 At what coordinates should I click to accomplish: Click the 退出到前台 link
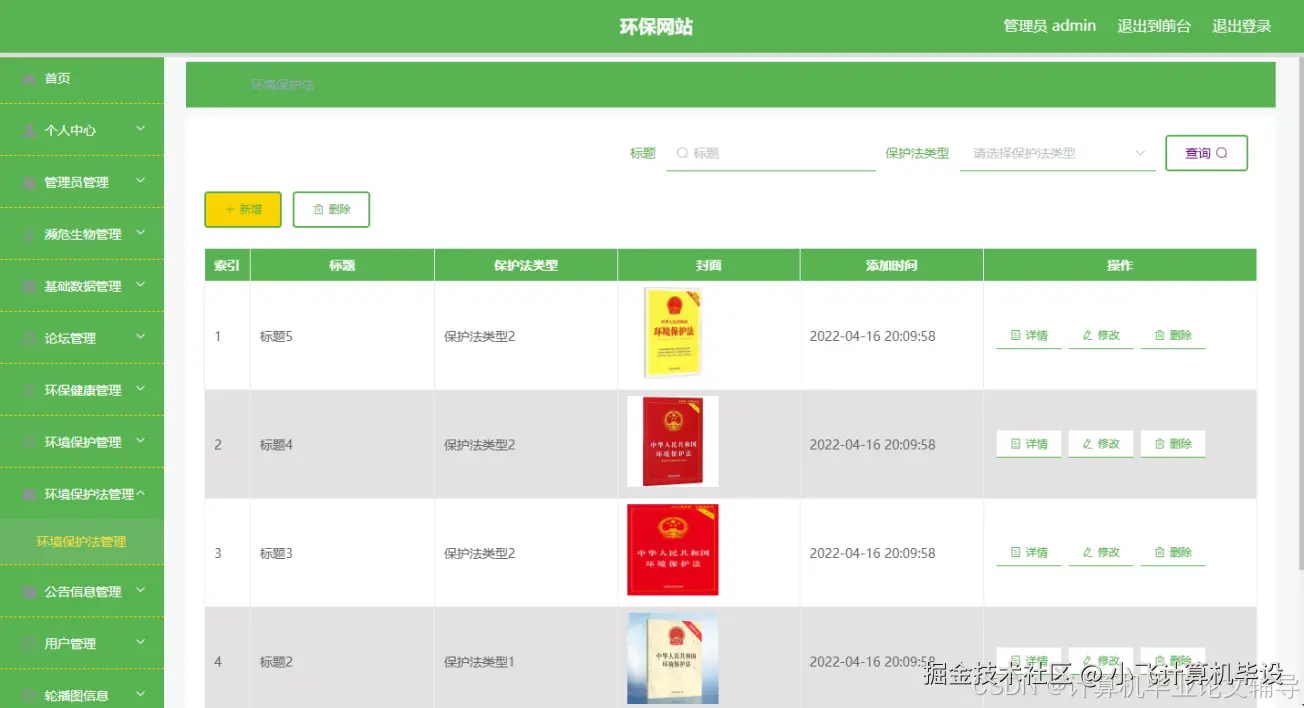[x=1154, y=26]
